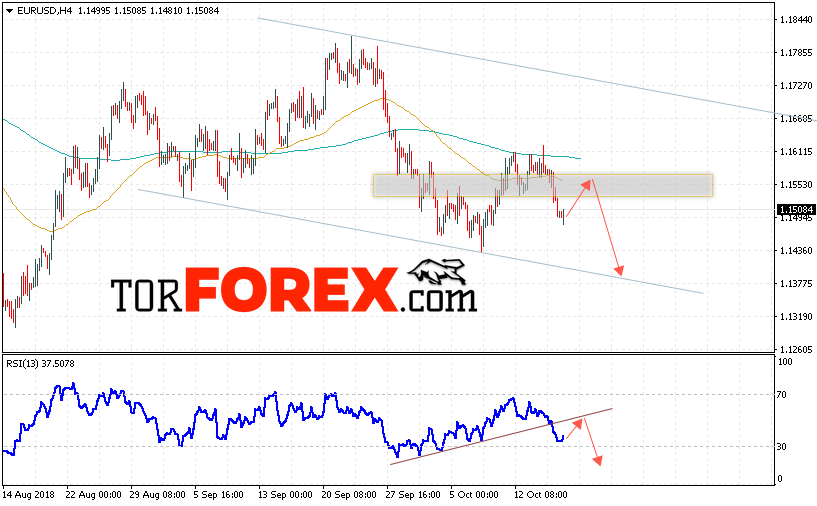The height and width of the screenshot is (506, 817).
Task: Click the 22 Aug 00:00 date label
Action: point(93,495)
